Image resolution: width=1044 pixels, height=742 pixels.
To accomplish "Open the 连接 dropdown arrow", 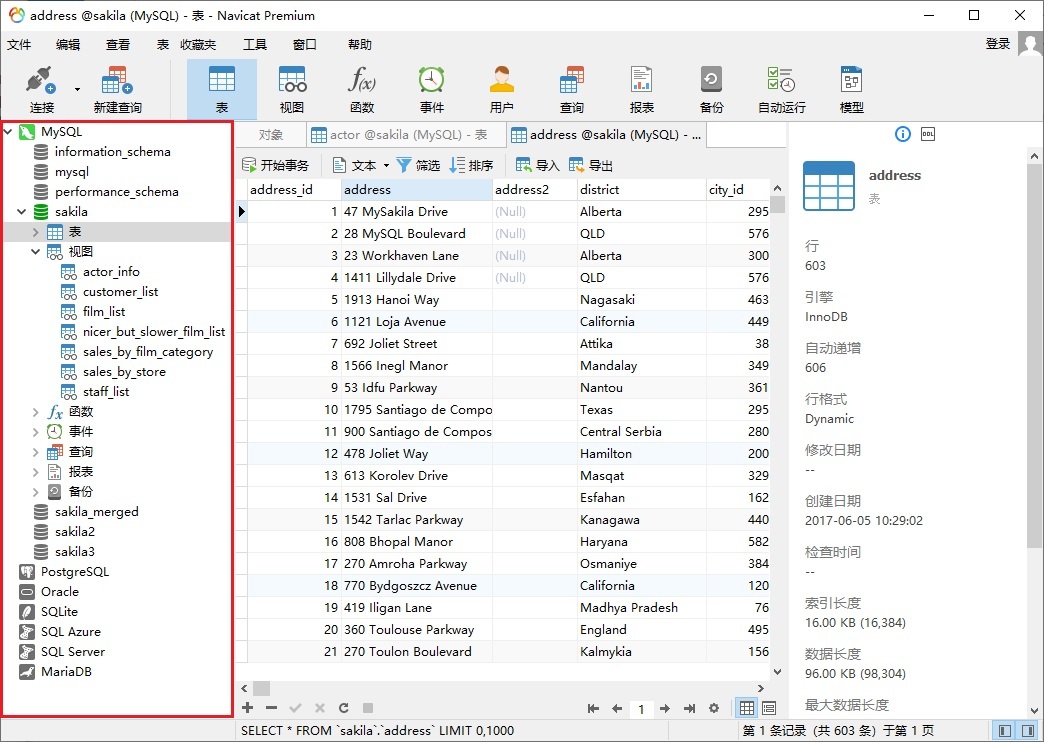I will click(x=77, y=89).
